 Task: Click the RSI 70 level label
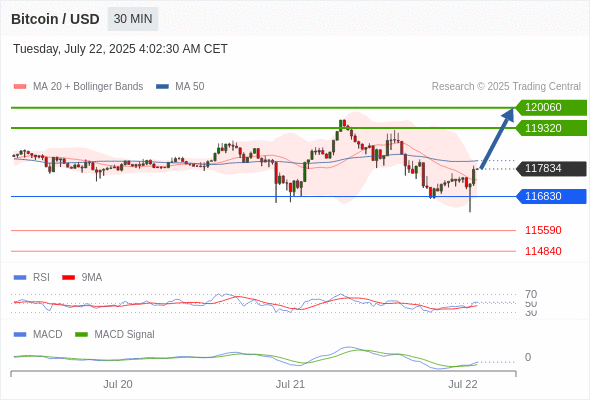point(531,294)
